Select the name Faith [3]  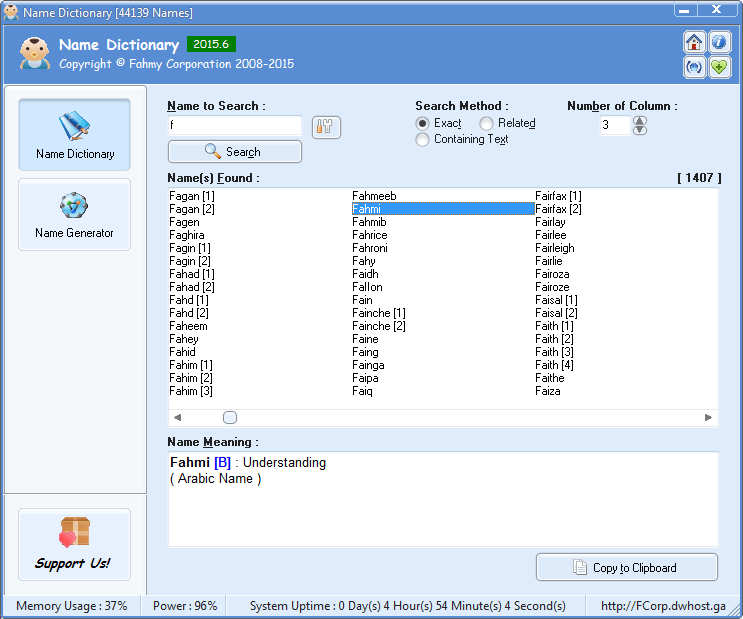(554, 352)
